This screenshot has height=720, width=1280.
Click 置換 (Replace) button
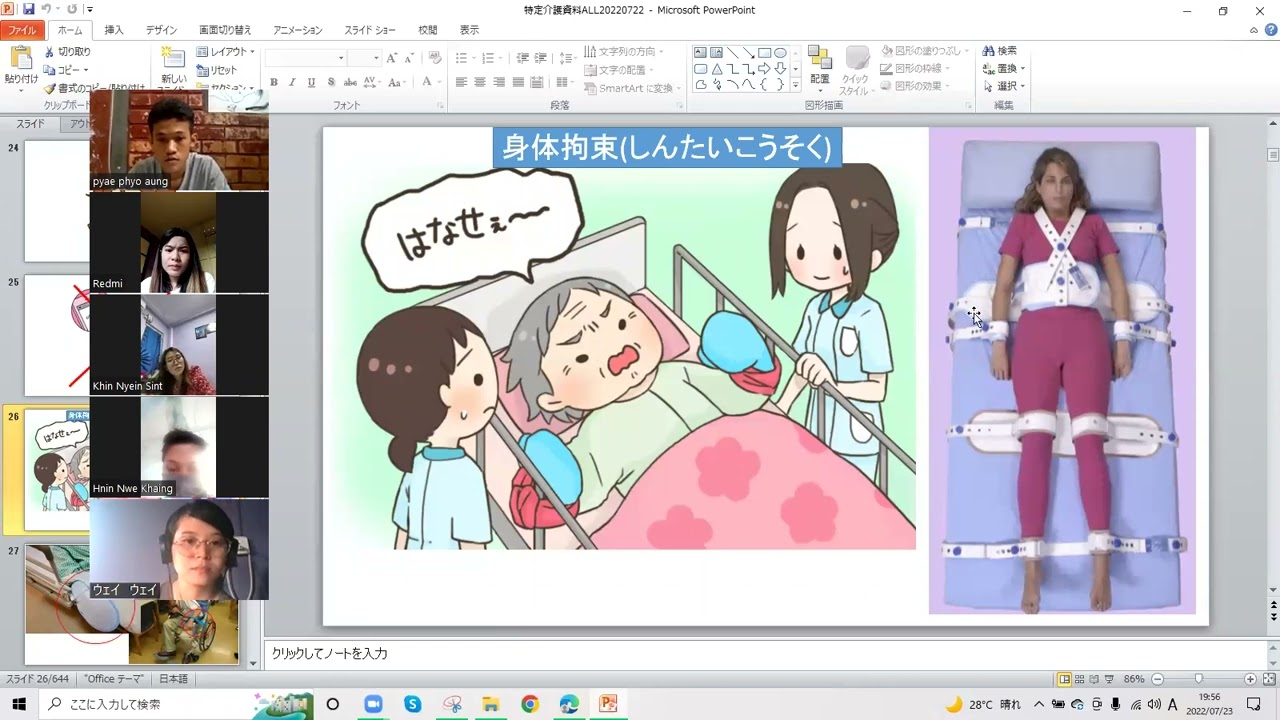(x=1003, y=69)
